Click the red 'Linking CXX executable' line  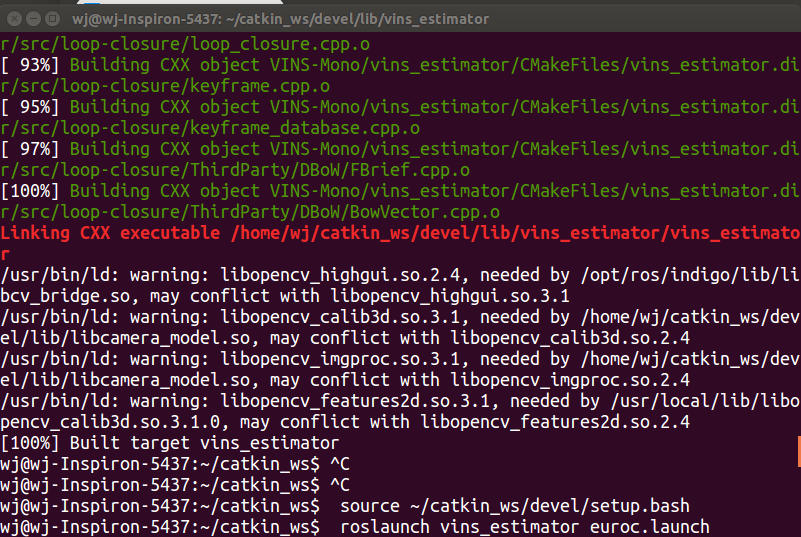(x=400, y=233)
